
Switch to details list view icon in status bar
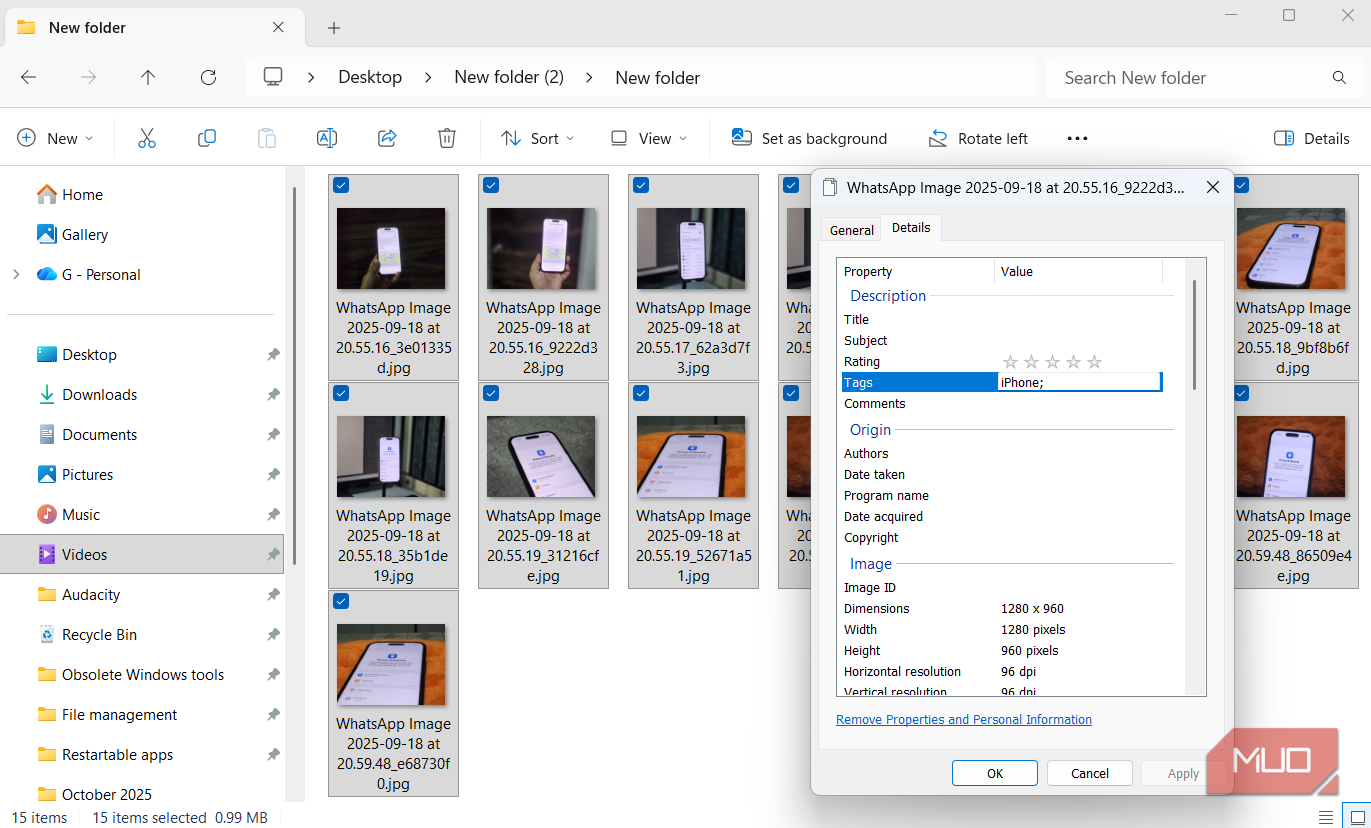coord(1326,817)
